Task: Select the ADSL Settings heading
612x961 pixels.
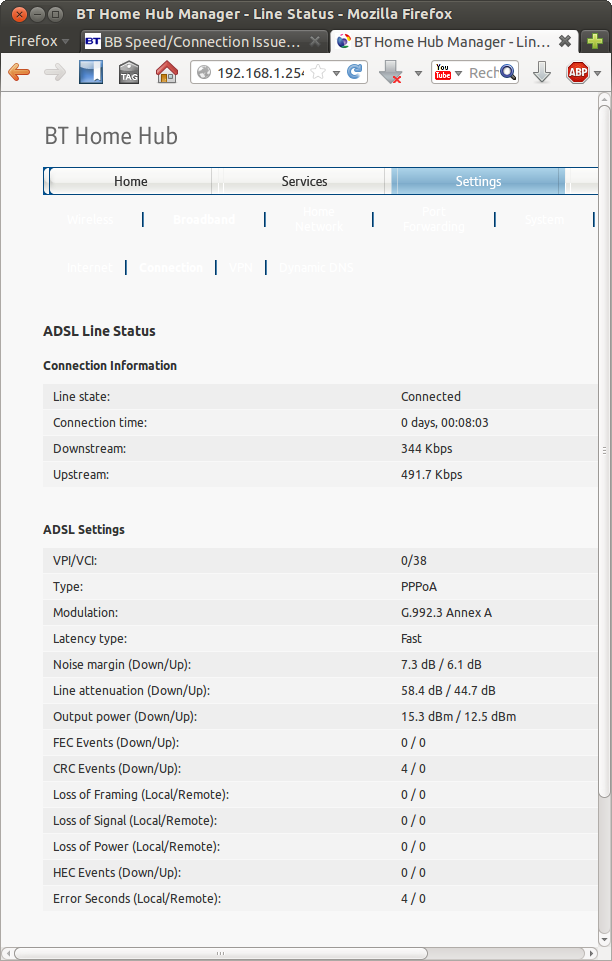Action: click(84, 530)
